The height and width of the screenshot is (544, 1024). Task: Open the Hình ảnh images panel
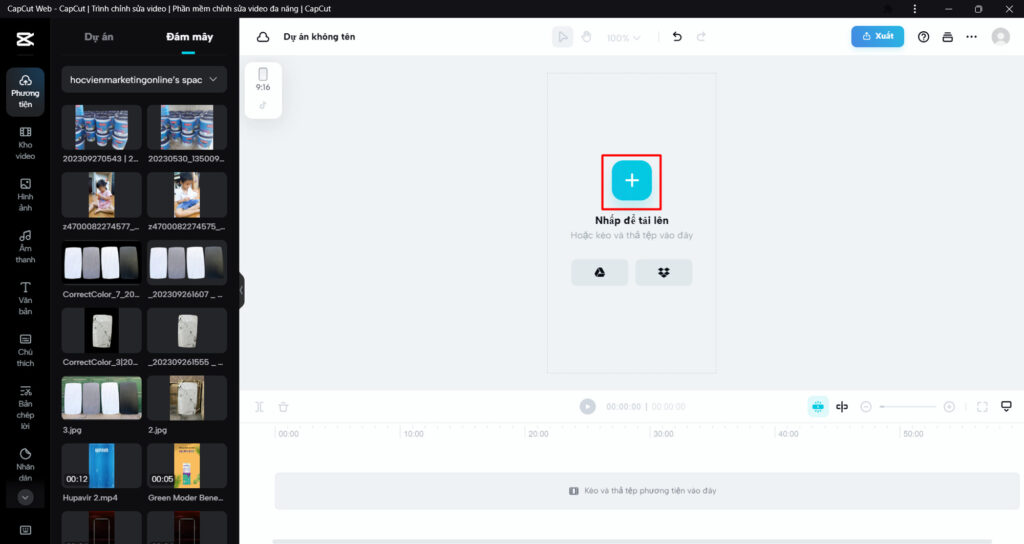tap(25, 195)
